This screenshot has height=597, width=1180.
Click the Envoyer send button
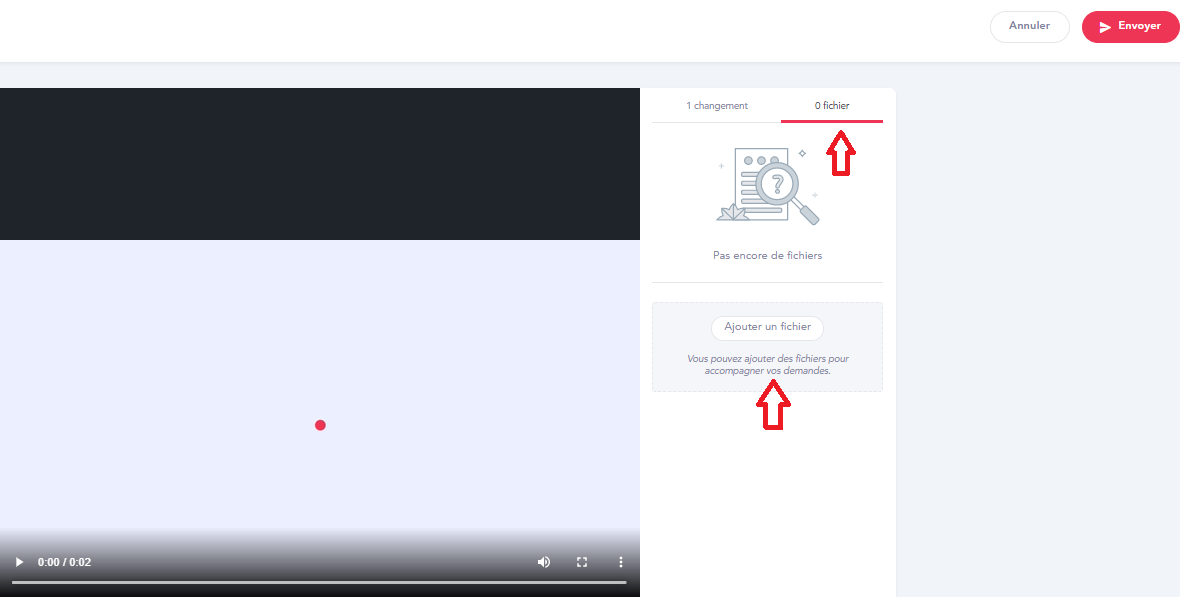pos(1130,27)
